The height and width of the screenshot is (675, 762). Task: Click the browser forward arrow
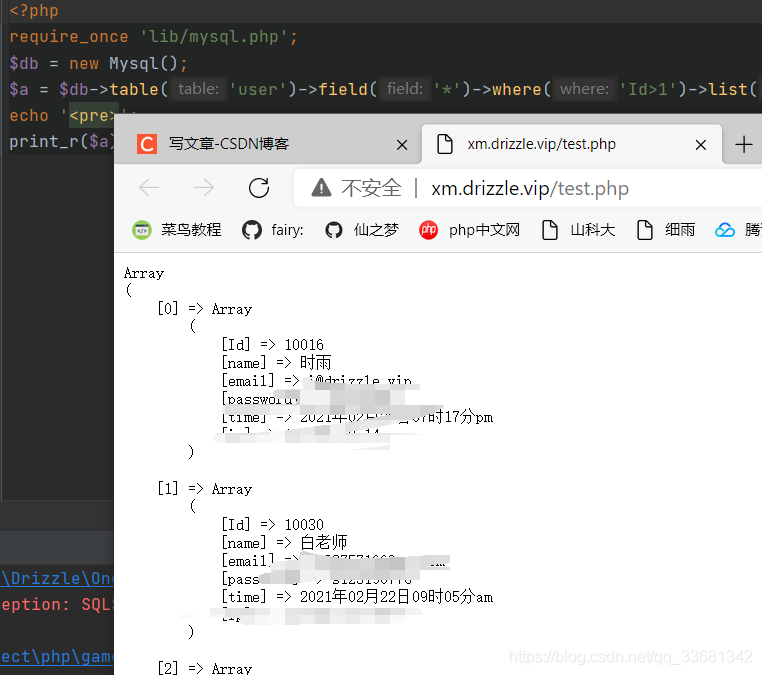(204, 188)
